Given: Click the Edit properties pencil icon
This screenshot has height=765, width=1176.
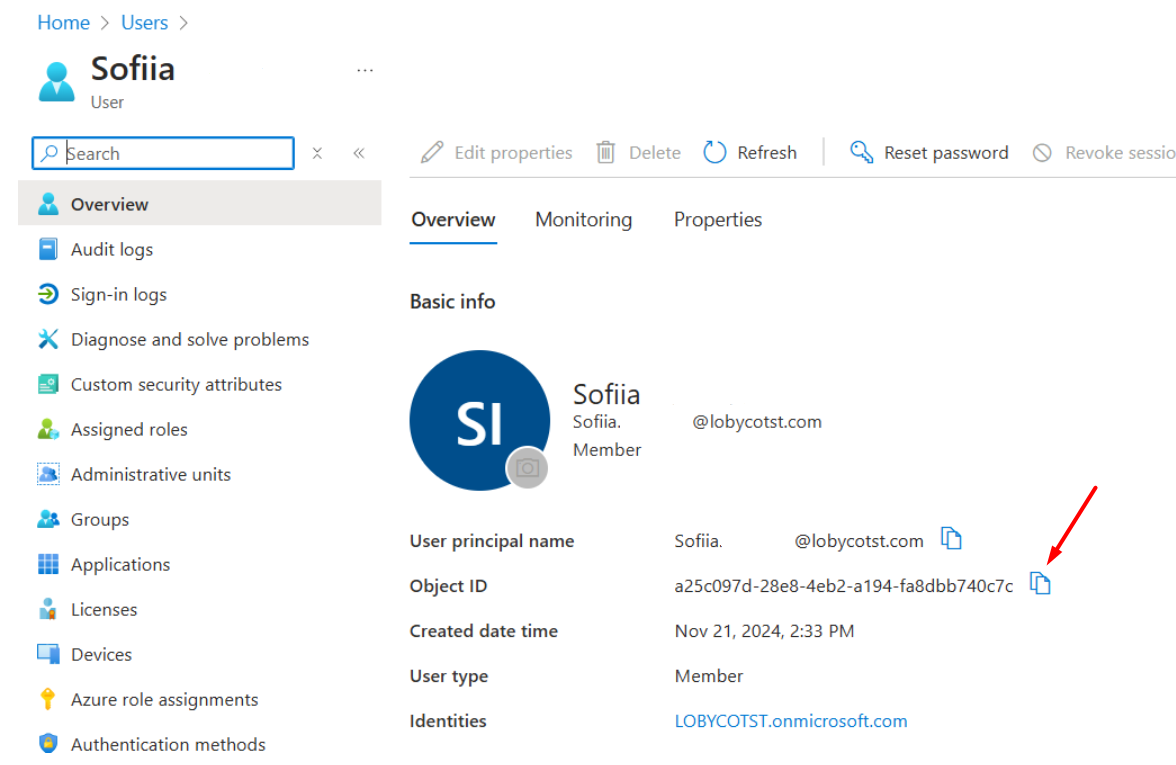Looking at the screenshot, I should point(432,152).
